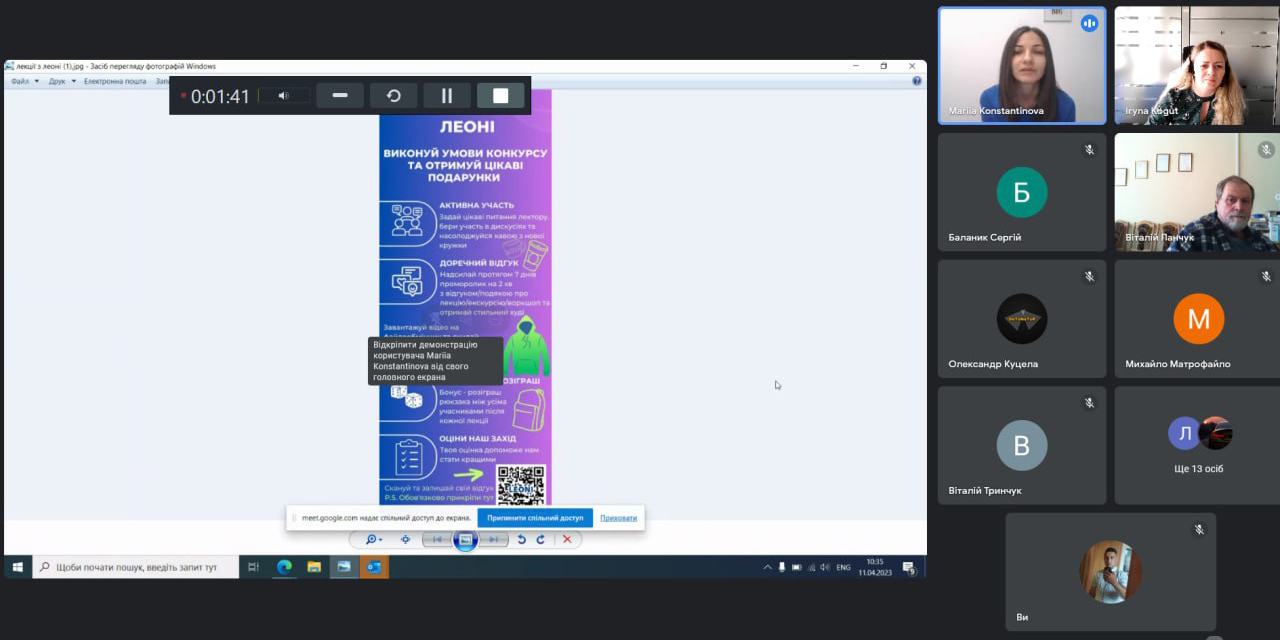Rotate the photo counterclockwise
Image resolution: width=1280 pixels, height=640 pixels.
point(521,539)
